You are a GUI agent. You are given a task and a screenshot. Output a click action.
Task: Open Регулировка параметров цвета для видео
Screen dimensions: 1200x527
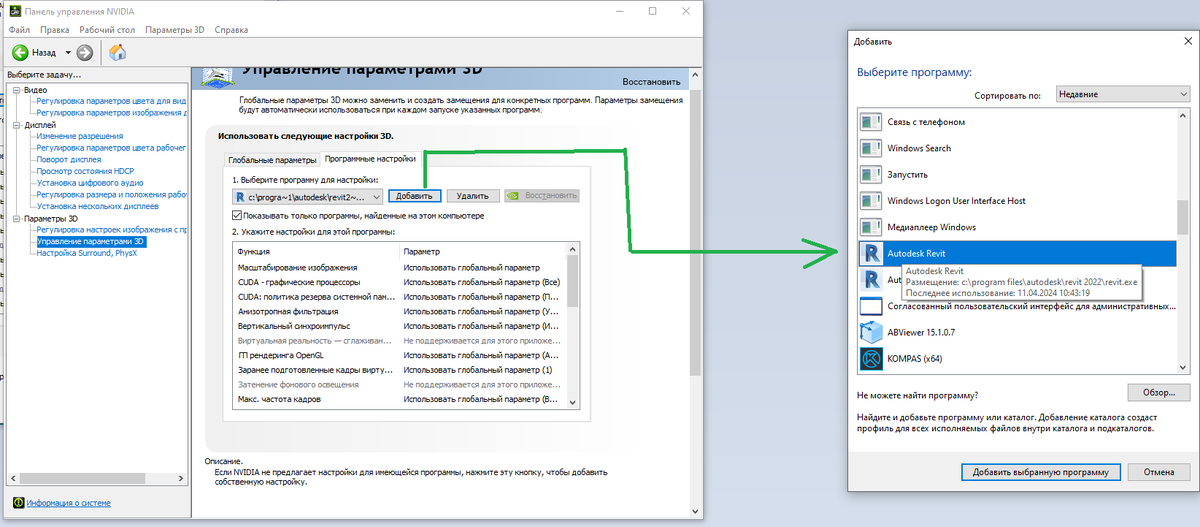(x=111, y=101)
